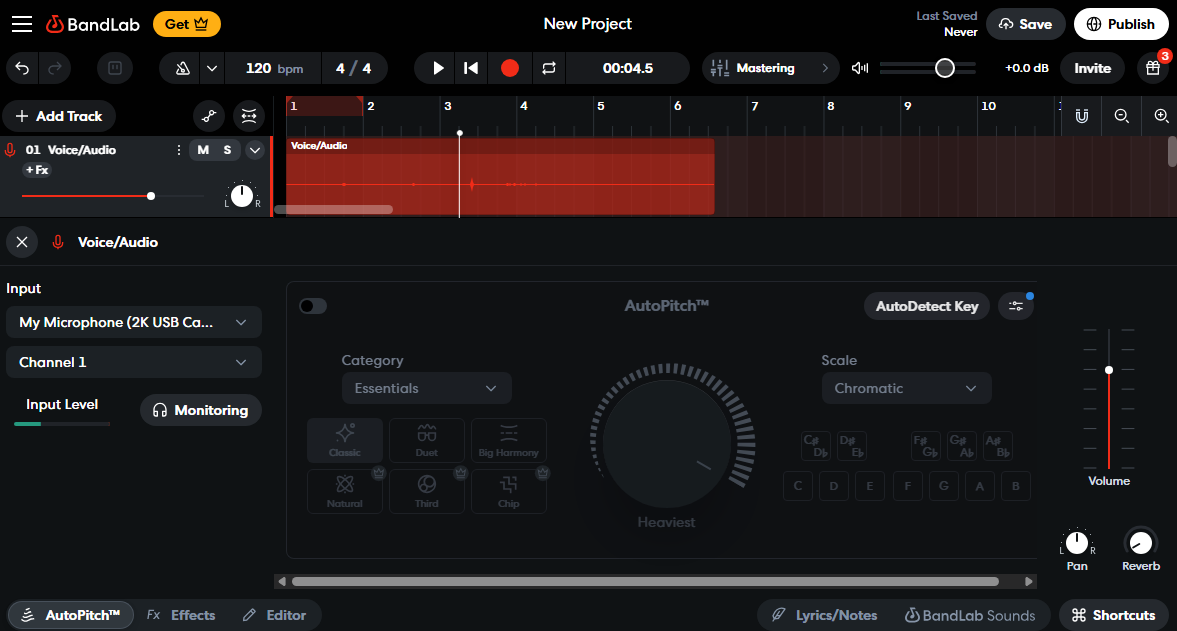Open the Category dropdown showing Essentials
Image resolution: width=1177 pixels, height=631 pixels.
tap(426, 388)
